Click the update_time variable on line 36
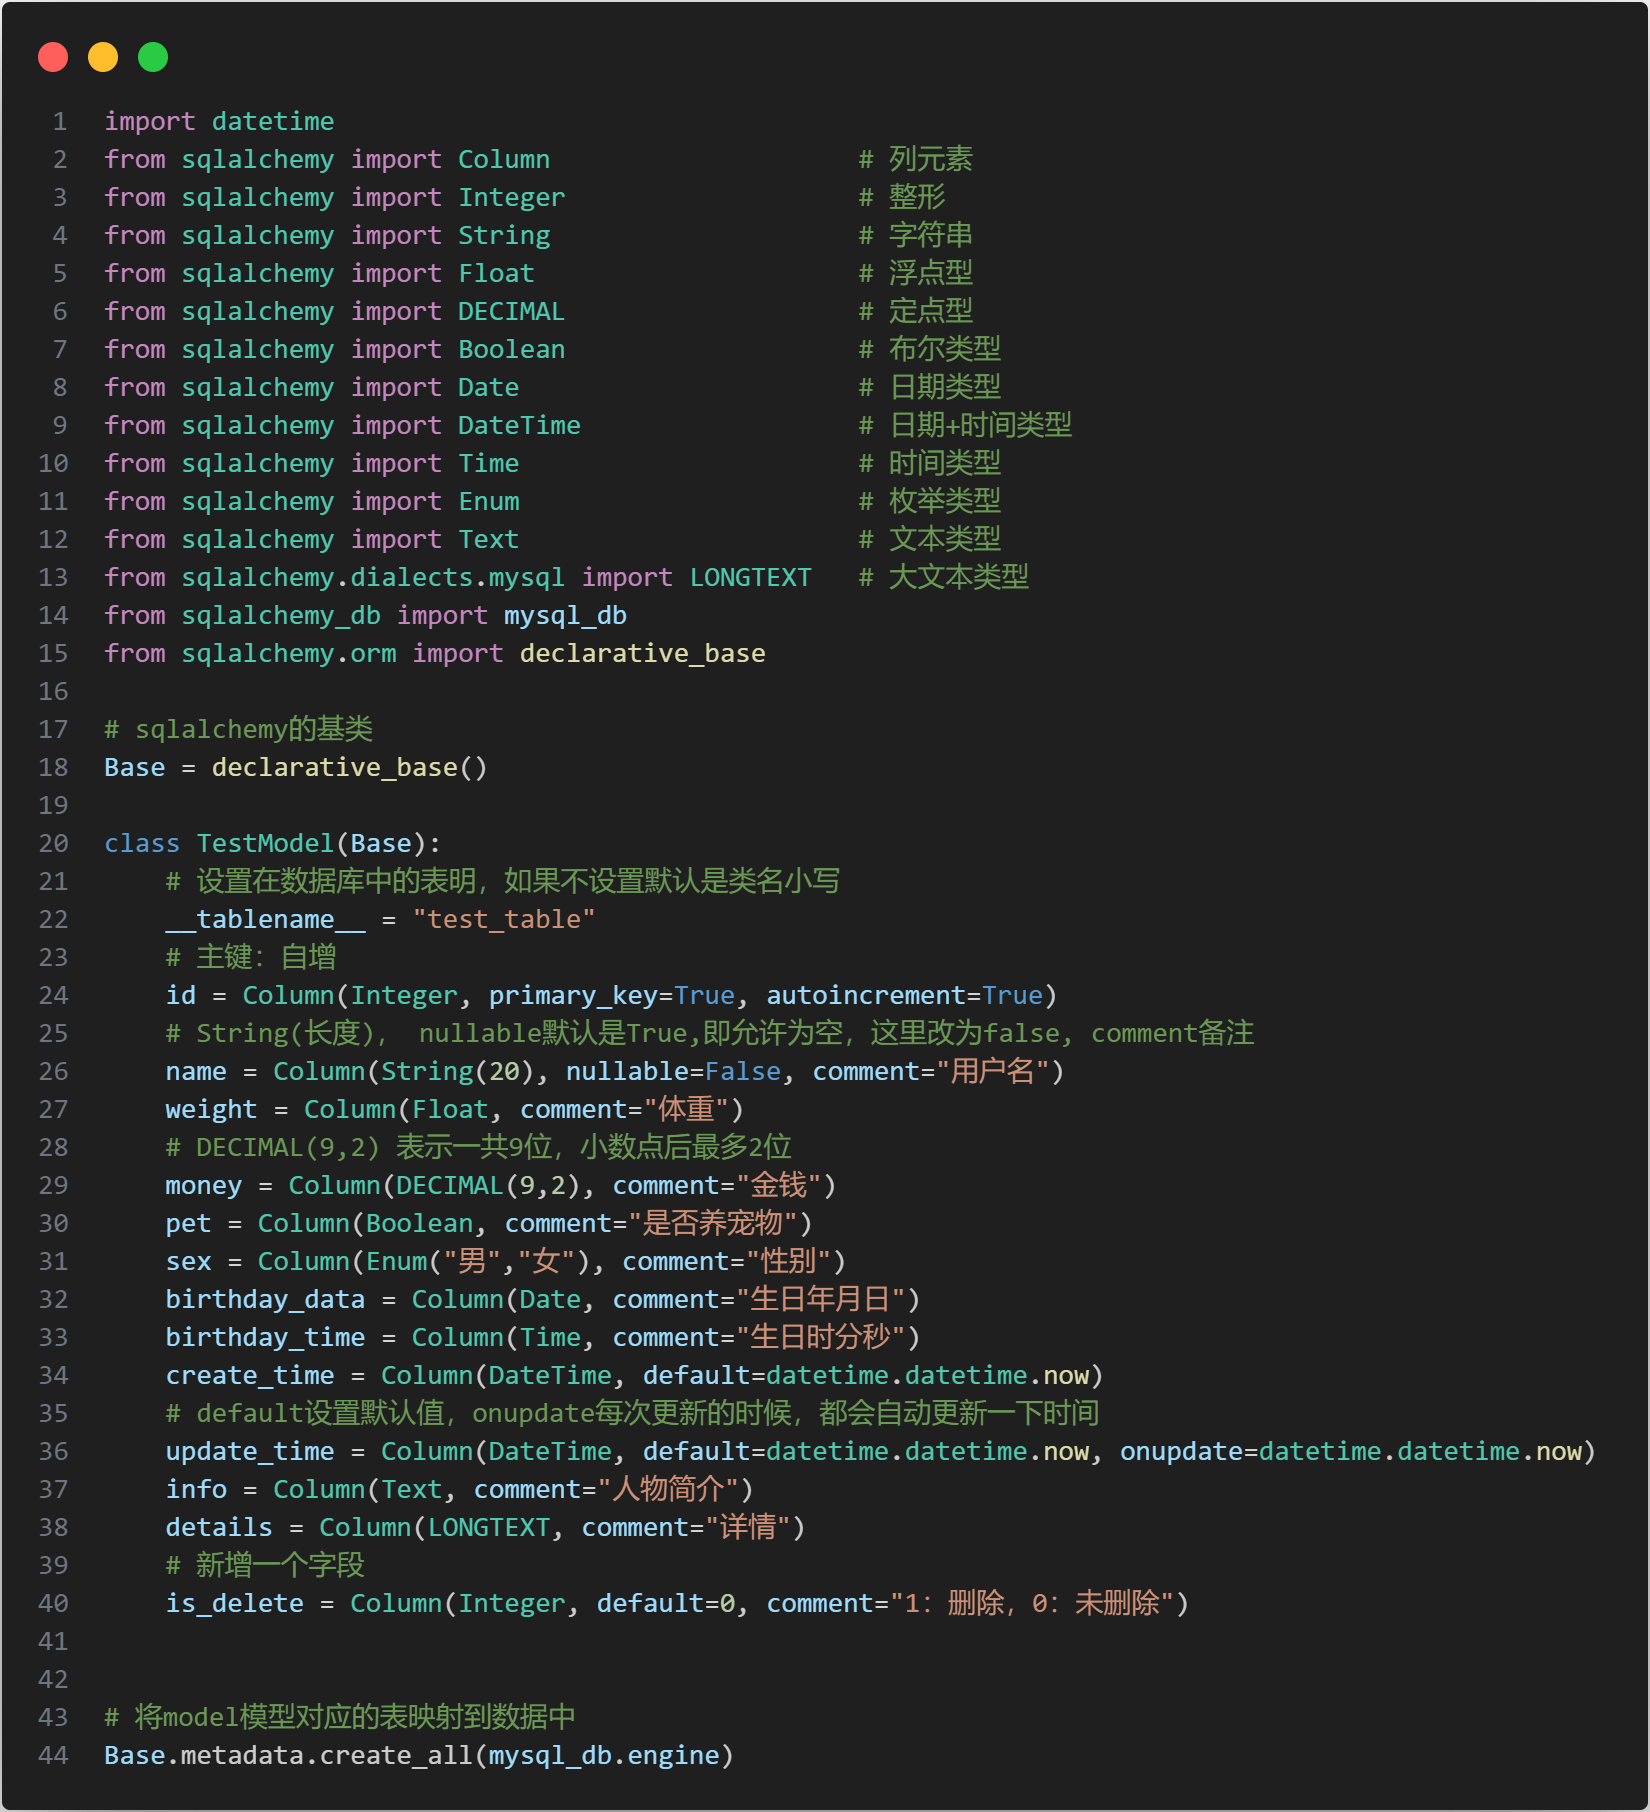Image resolution: width=1650 pixels, height=1812 pixels. pos(249,1451)
